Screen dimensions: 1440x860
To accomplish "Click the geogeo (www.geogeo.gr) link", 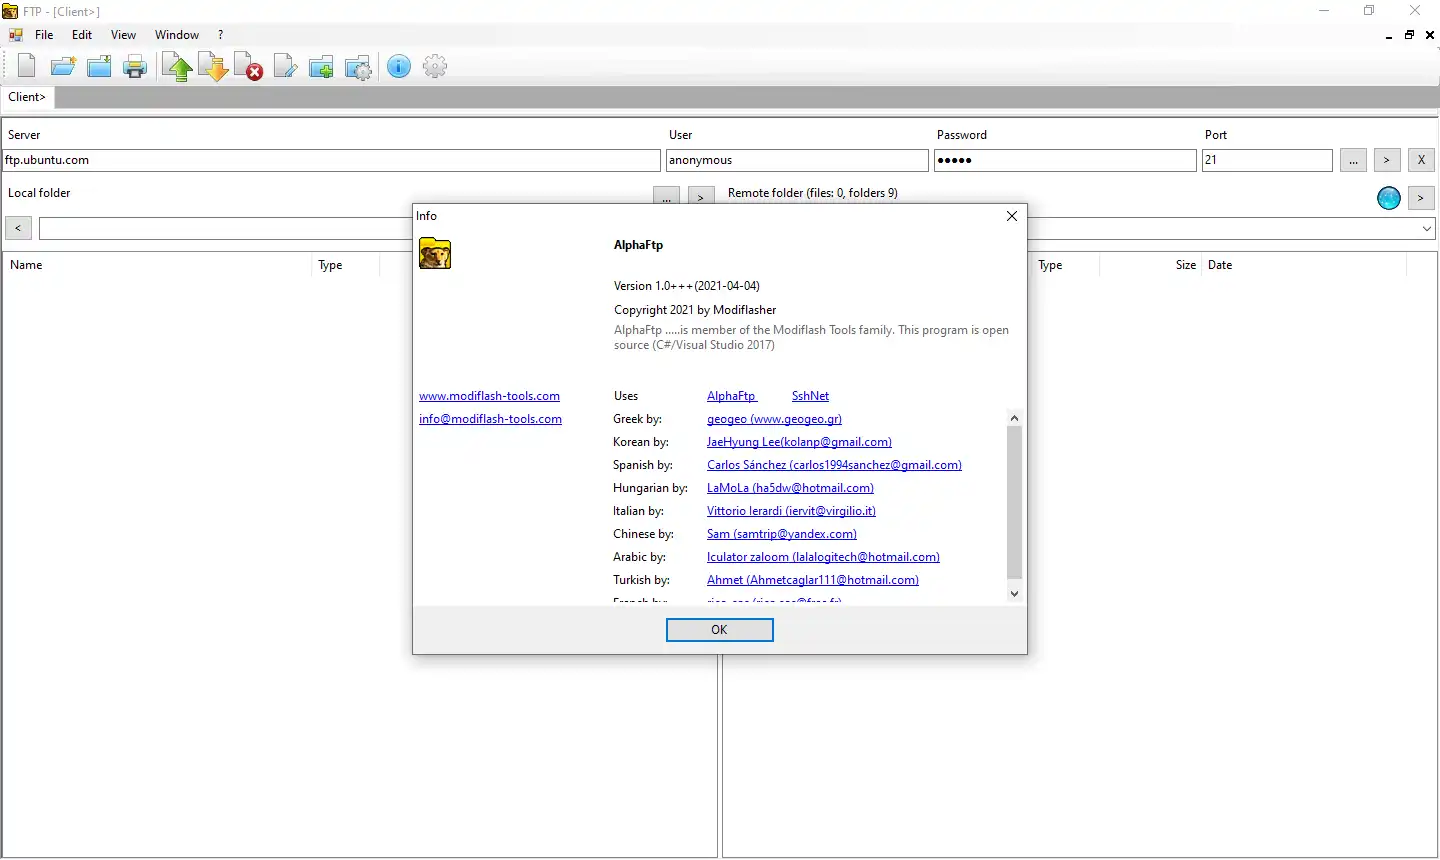I will [x=774, y=419].
